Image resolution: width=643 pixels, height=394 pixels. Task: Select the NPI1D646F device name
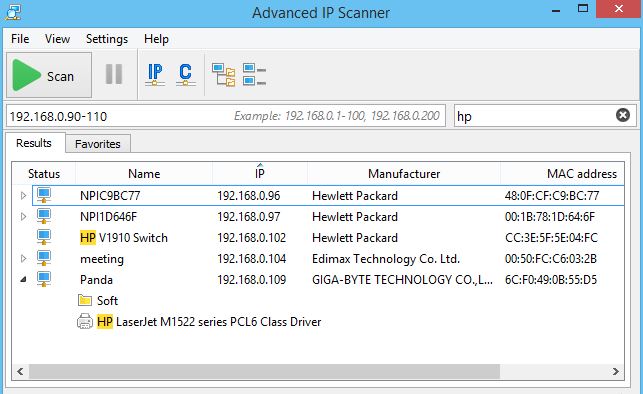point(109,216)
